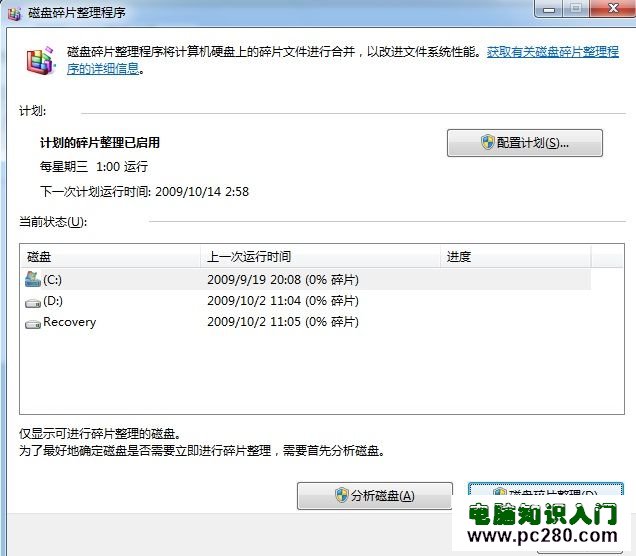
Task: Click the 进度 column header
Action: (515, 257)
